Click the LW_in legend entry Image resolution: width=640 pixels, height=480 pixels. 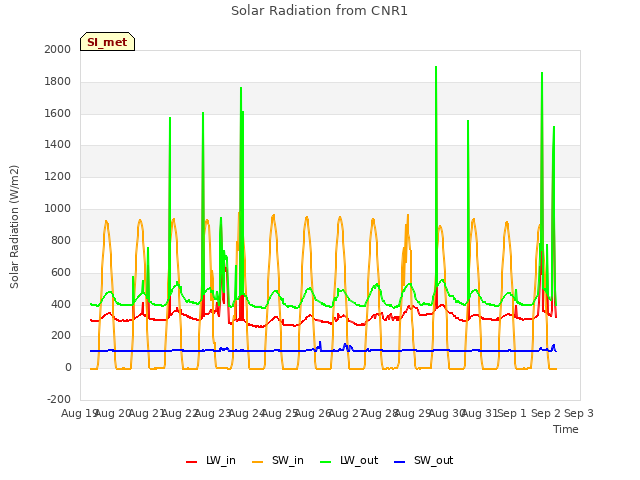point(211,460)
